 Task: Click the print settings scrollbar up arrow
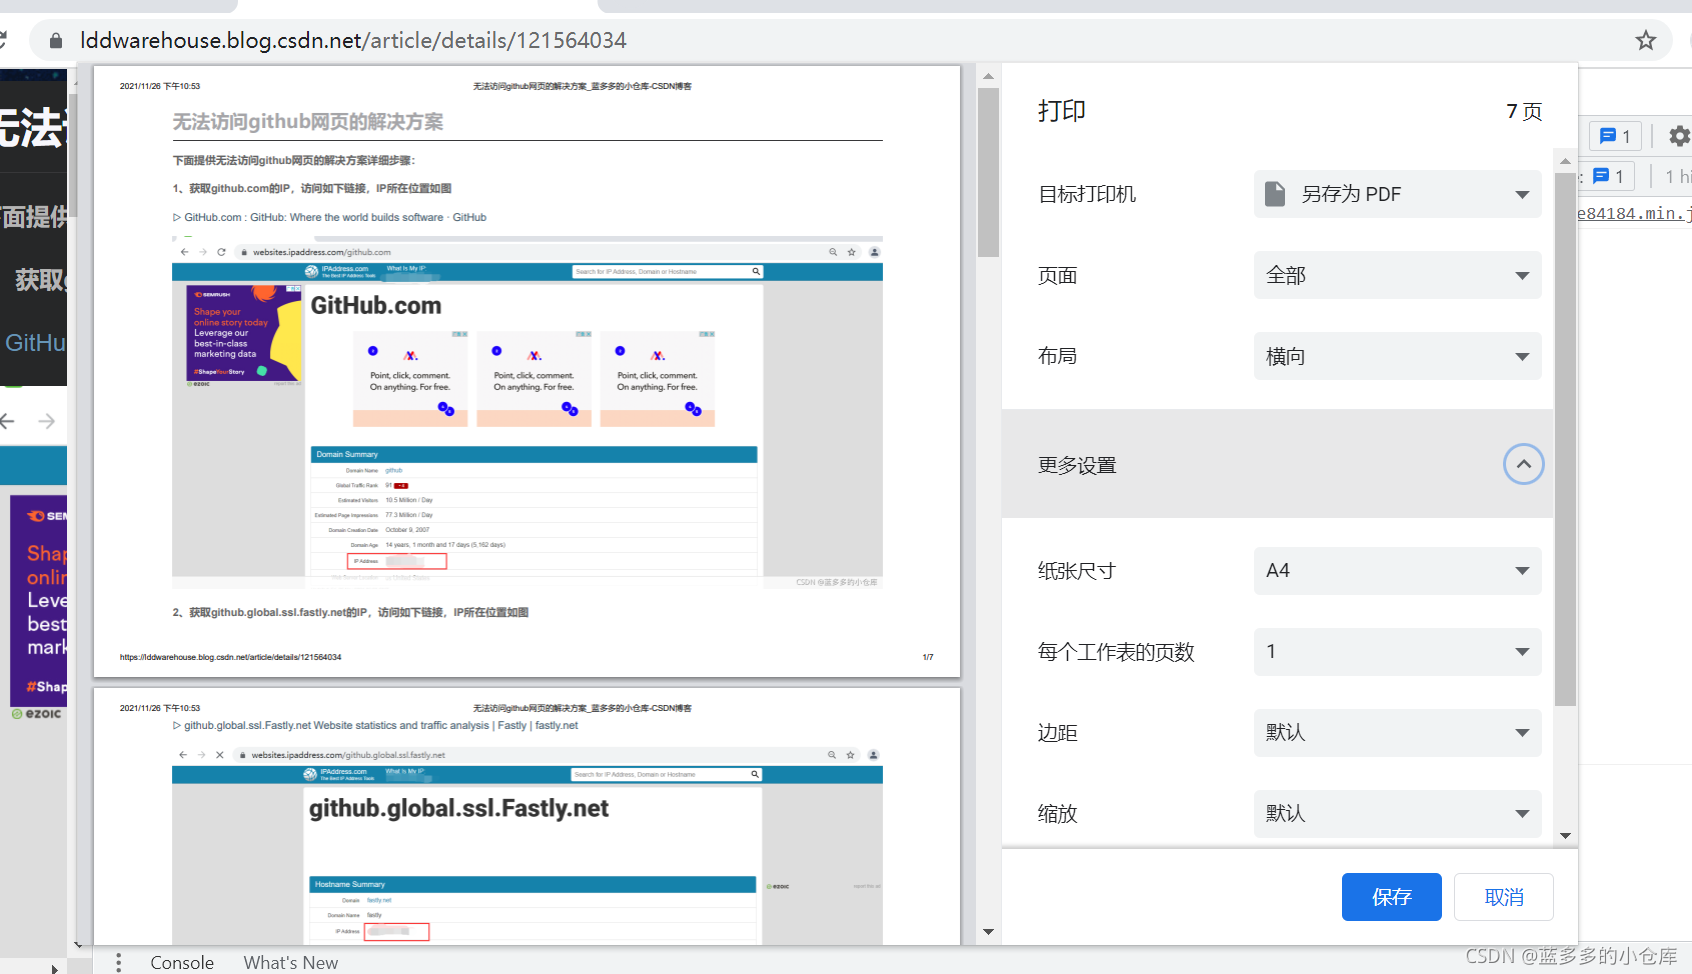[1566, 161]
